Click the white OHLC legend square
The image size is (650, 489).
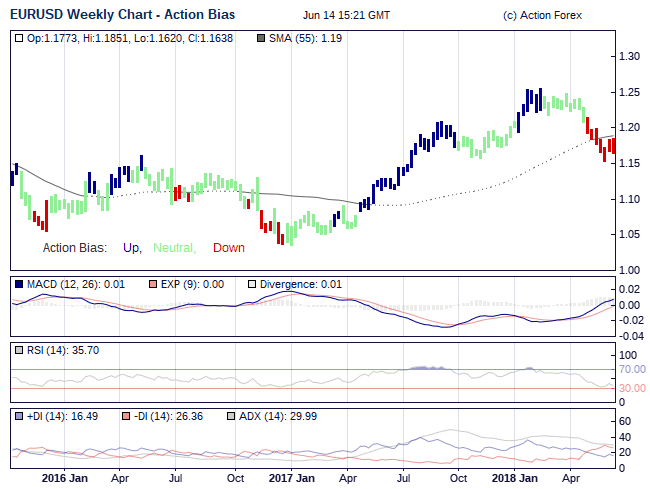19,39
